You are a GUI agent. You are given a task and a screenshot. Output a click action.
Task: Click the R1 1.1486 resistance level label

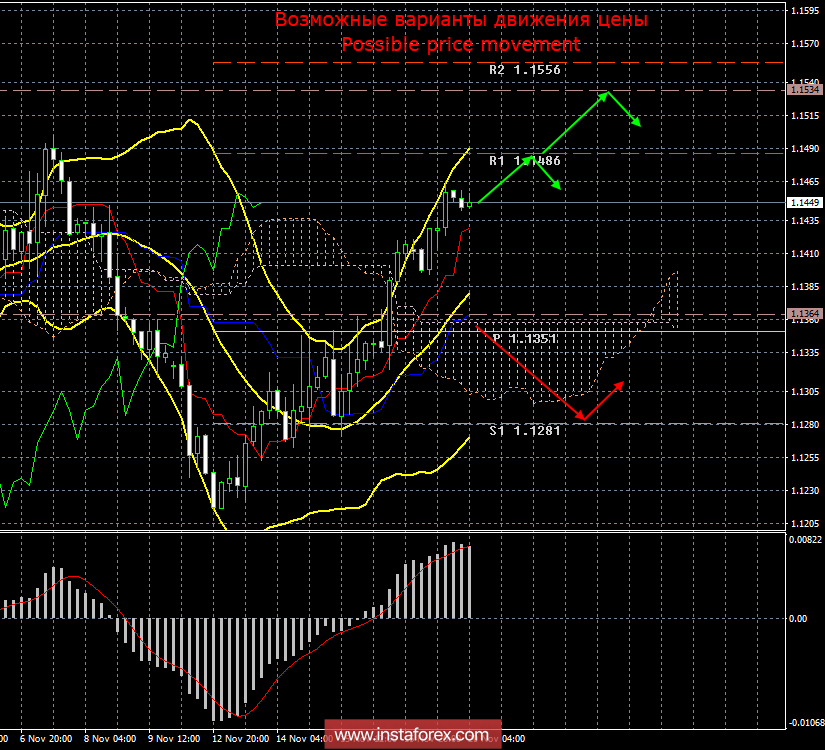[x=525, y=161]
